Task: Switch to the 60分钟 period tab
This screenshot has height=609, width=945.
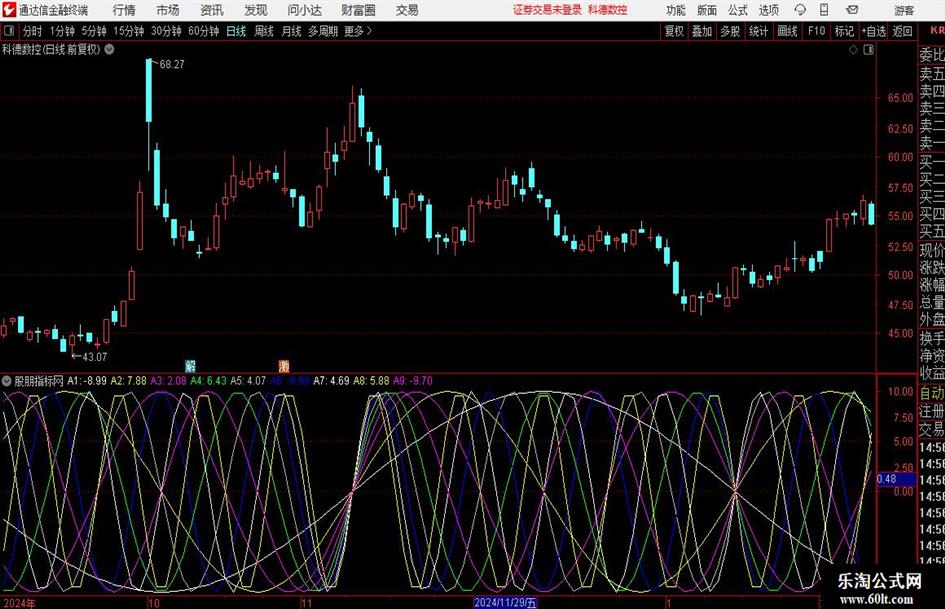Action: [x=204, y=31]
